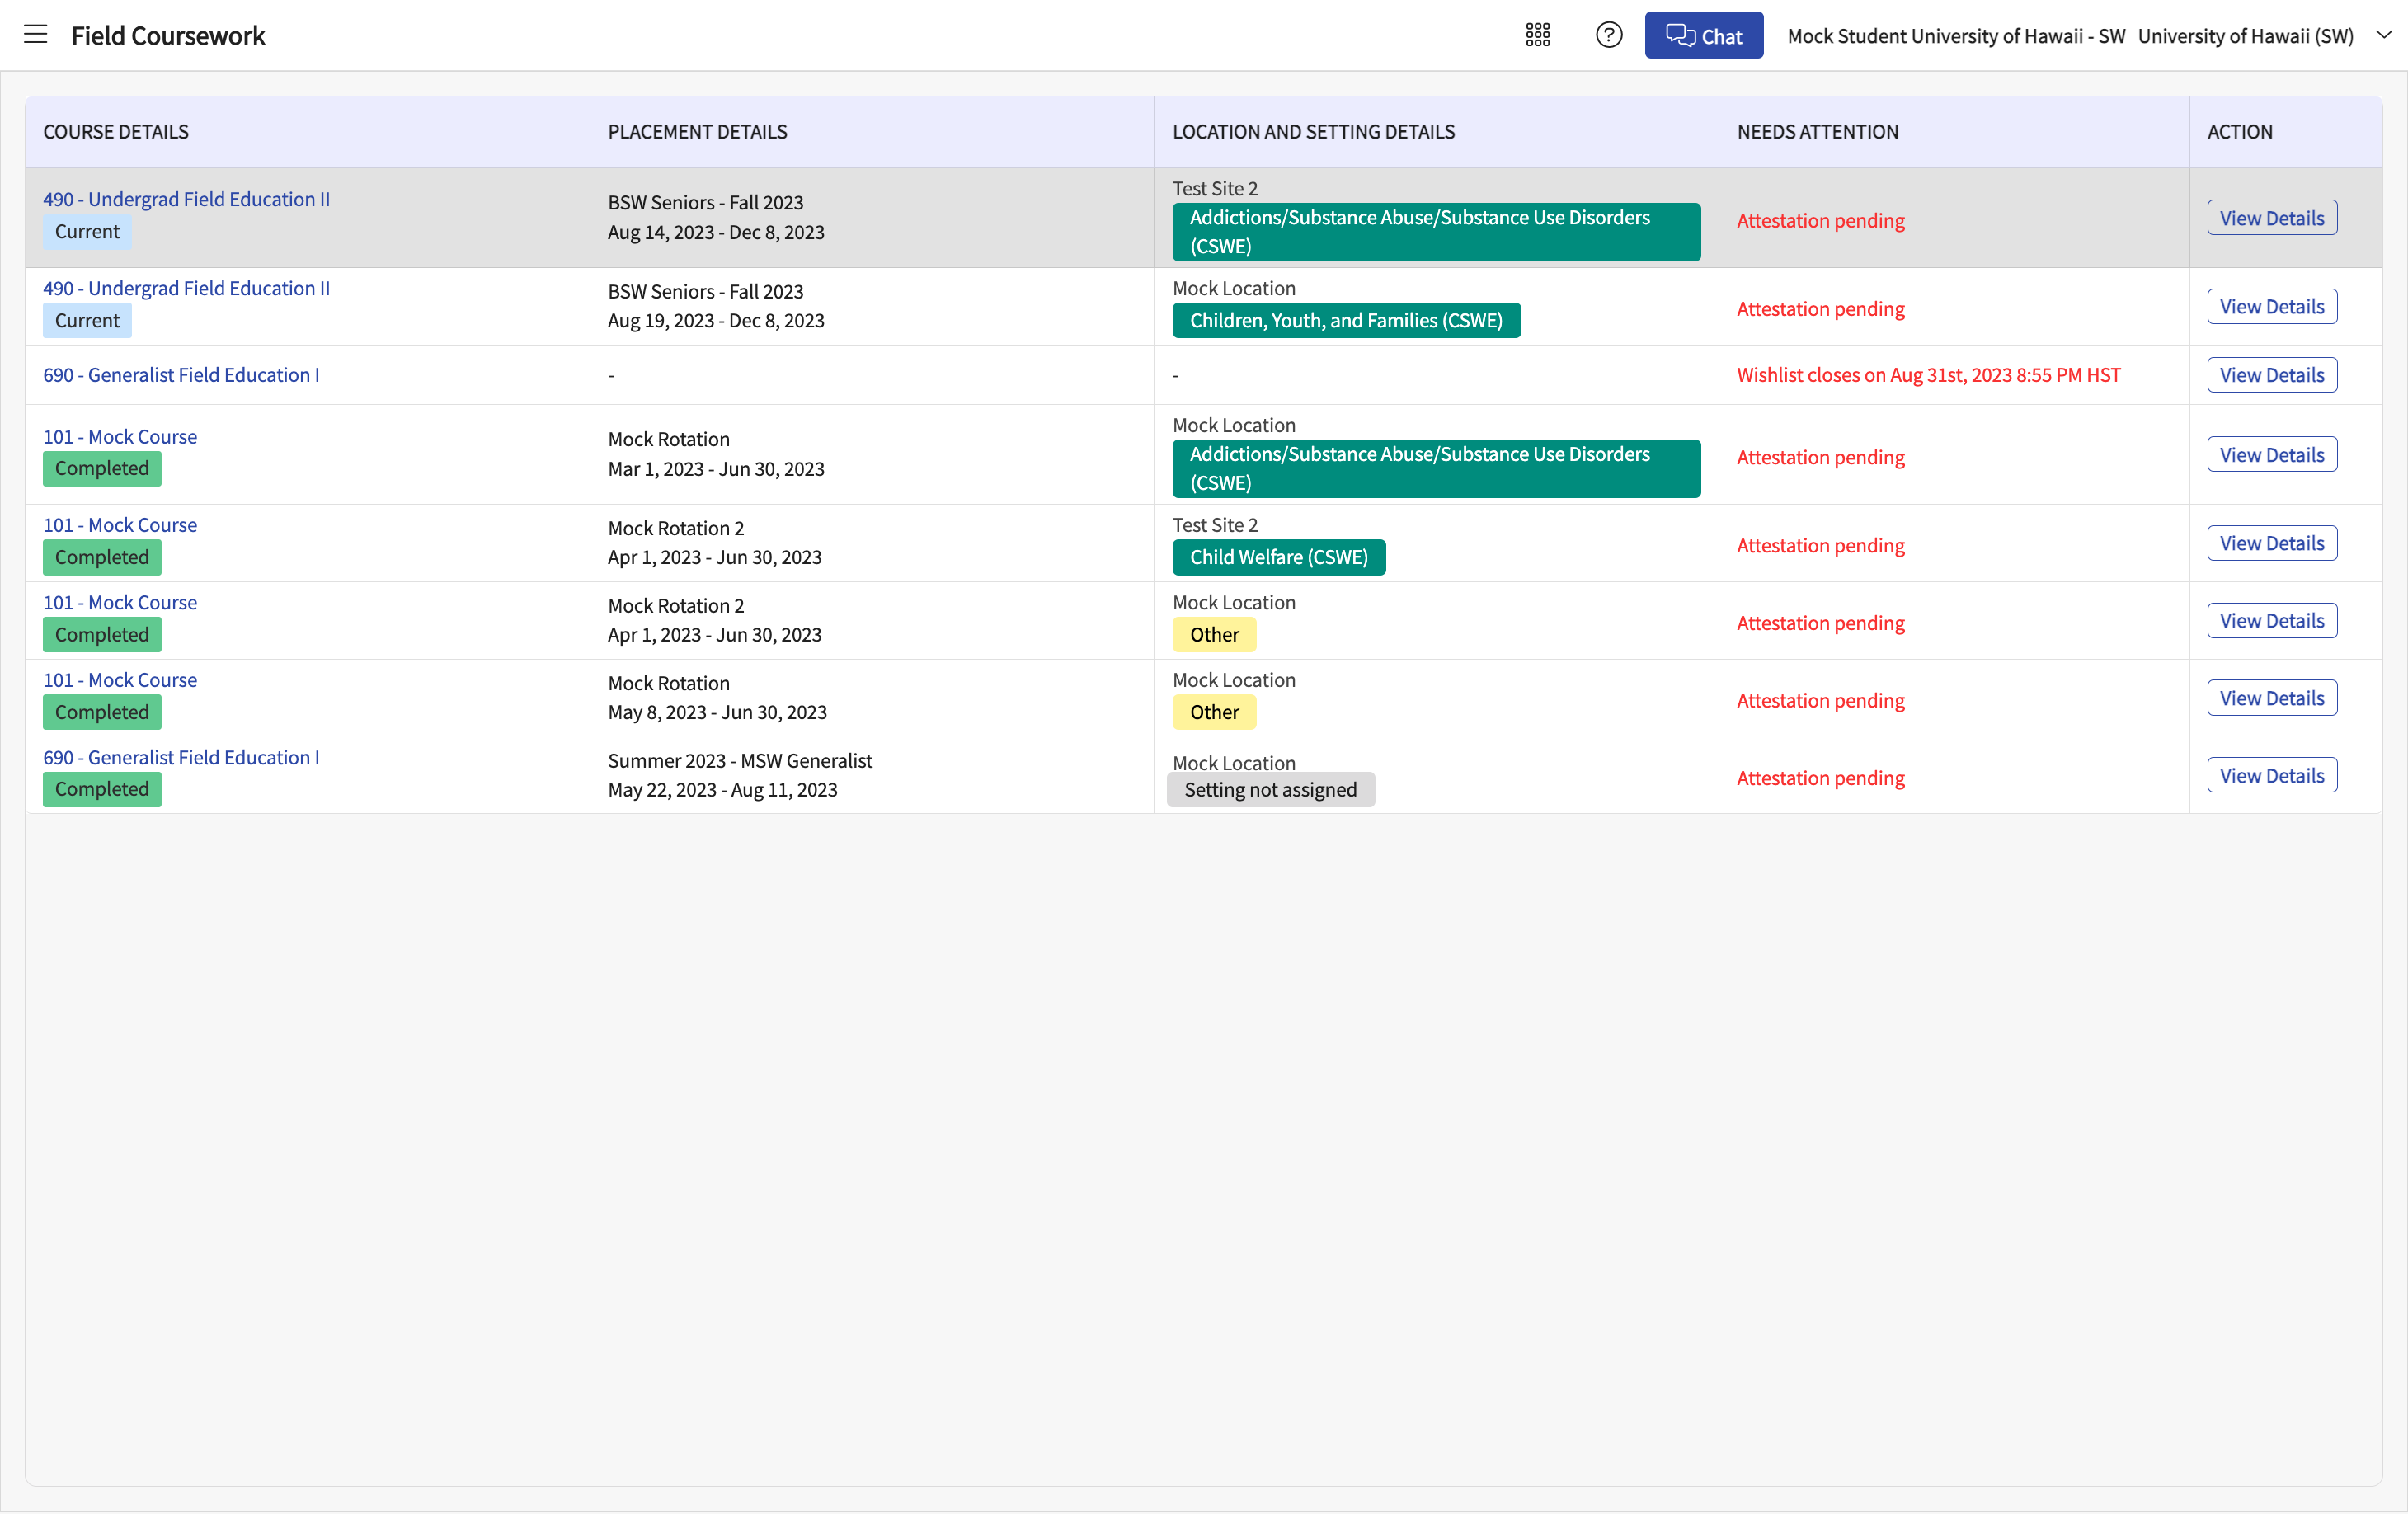Viewport: 2408px width, 1514px height.
Task: View Details for Mock Rotation May 8 row
Action: pyautogui.click(x=2271, y=698)
